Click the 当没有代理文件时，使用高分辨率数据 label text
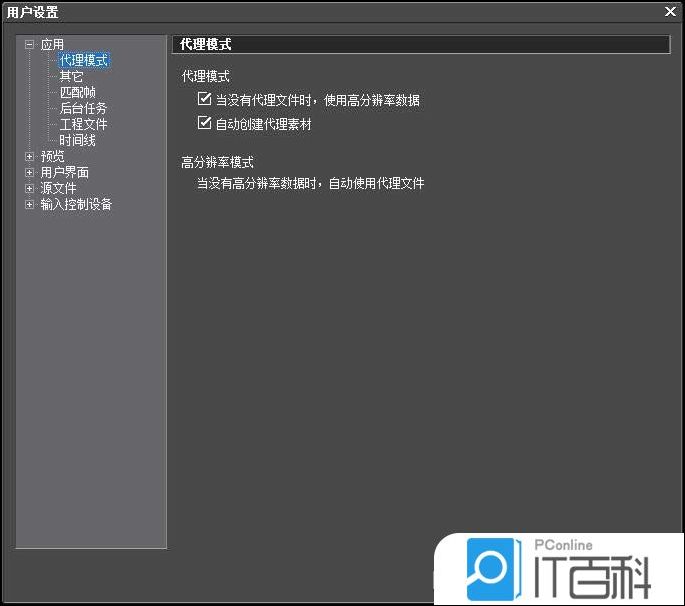 click(x=318, y=100)
